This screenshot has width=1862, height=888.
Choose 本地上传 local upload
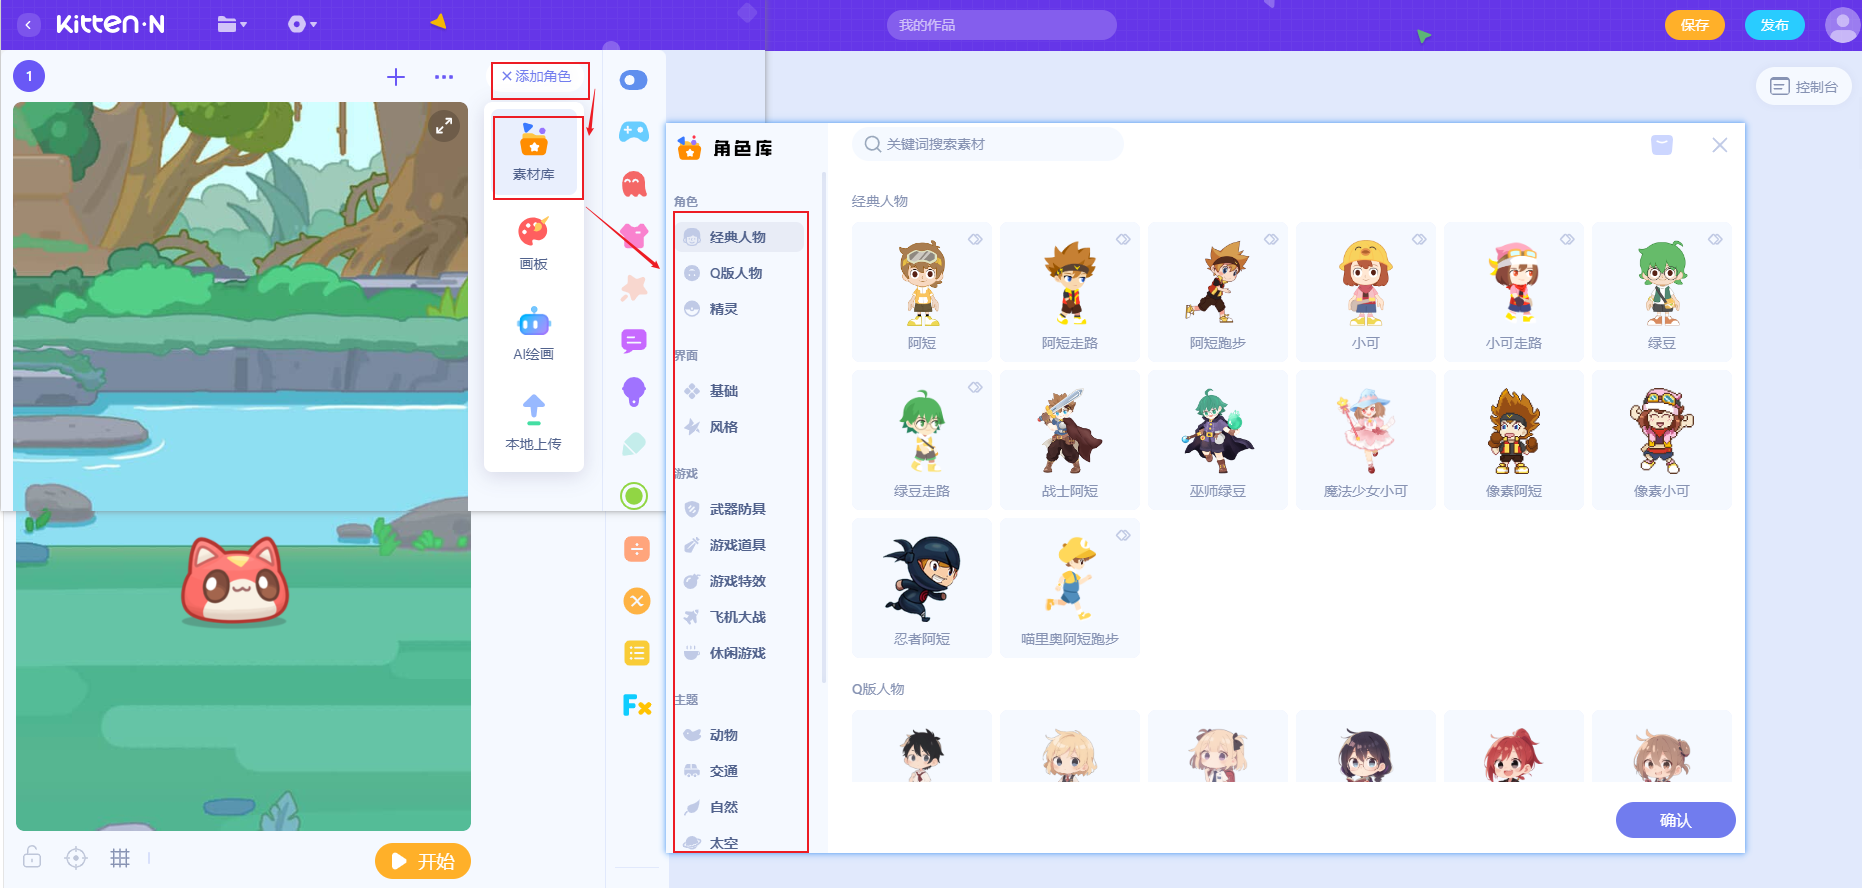click(x=534, y=424)
